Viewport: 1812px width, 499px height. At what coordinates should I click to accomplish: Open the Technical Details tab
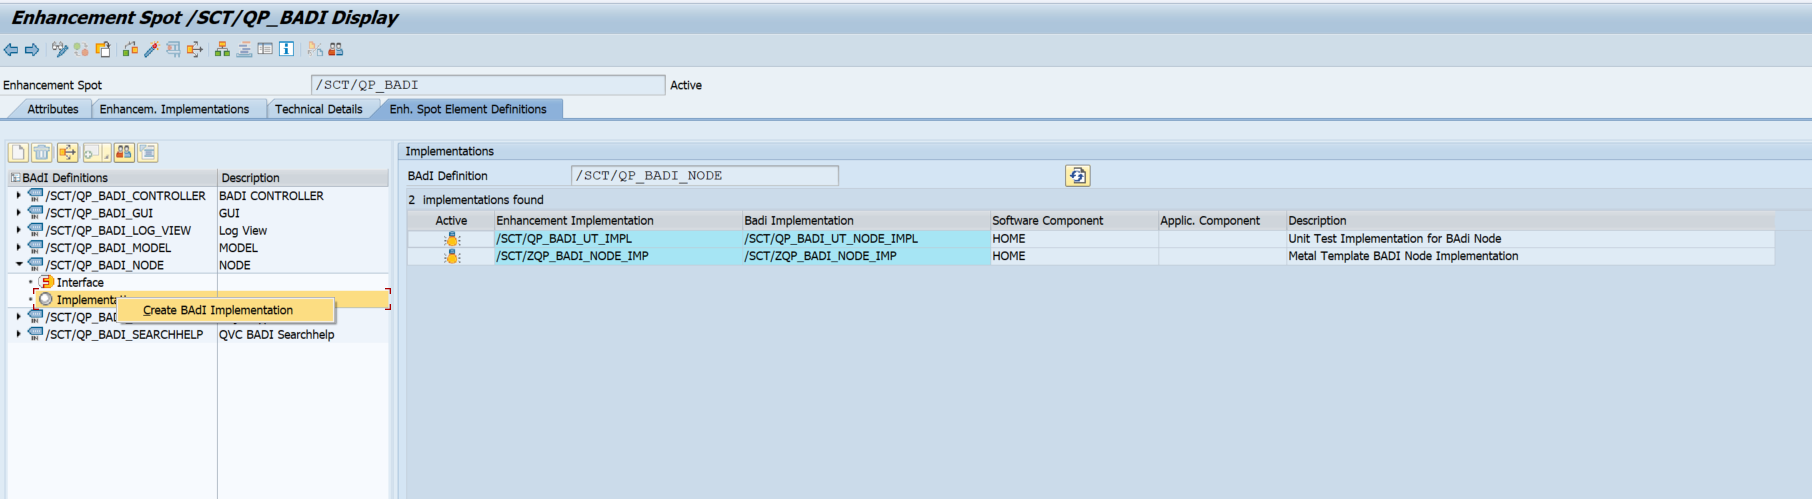coord(318,109)
